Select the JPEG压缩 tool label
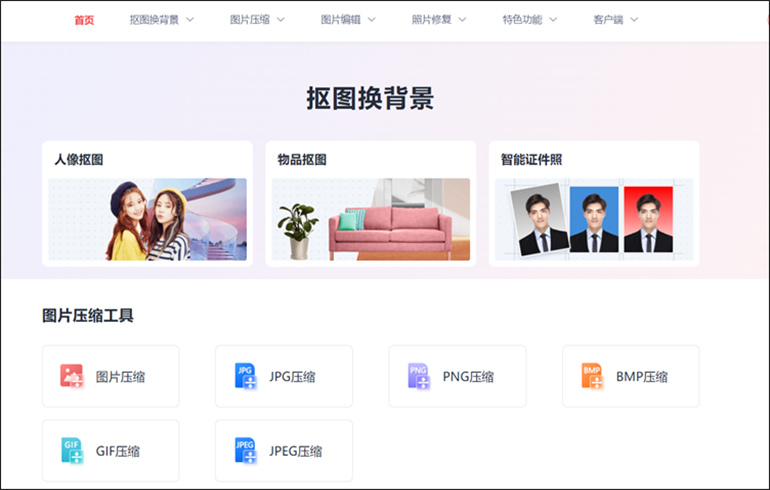This screenshot has width=770, height=490. tap(296, 451)
